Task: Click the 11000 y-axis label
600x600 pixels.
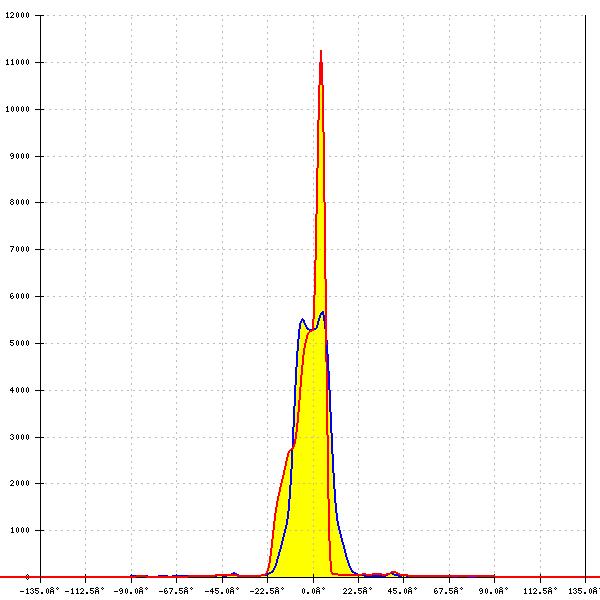Action: 17,62
